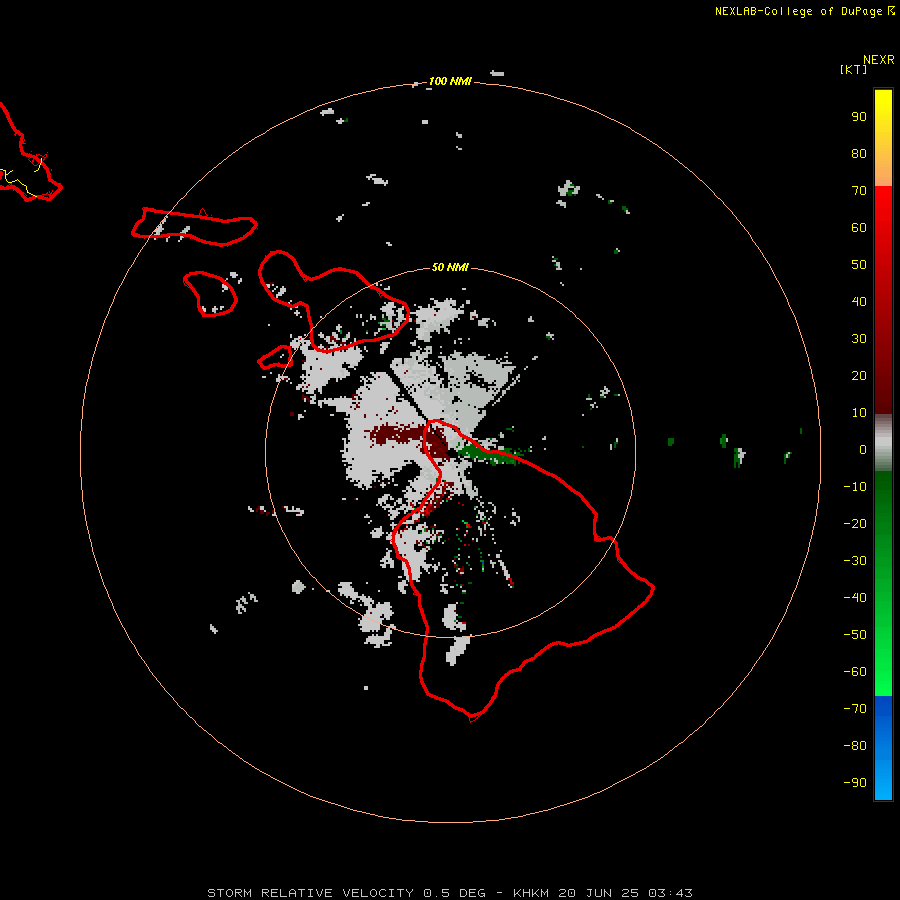Click the green inbound velocity streak east of the radar site
Image resolution: width=900 pixels, height=900 pixels.
[x=488, y=453]
